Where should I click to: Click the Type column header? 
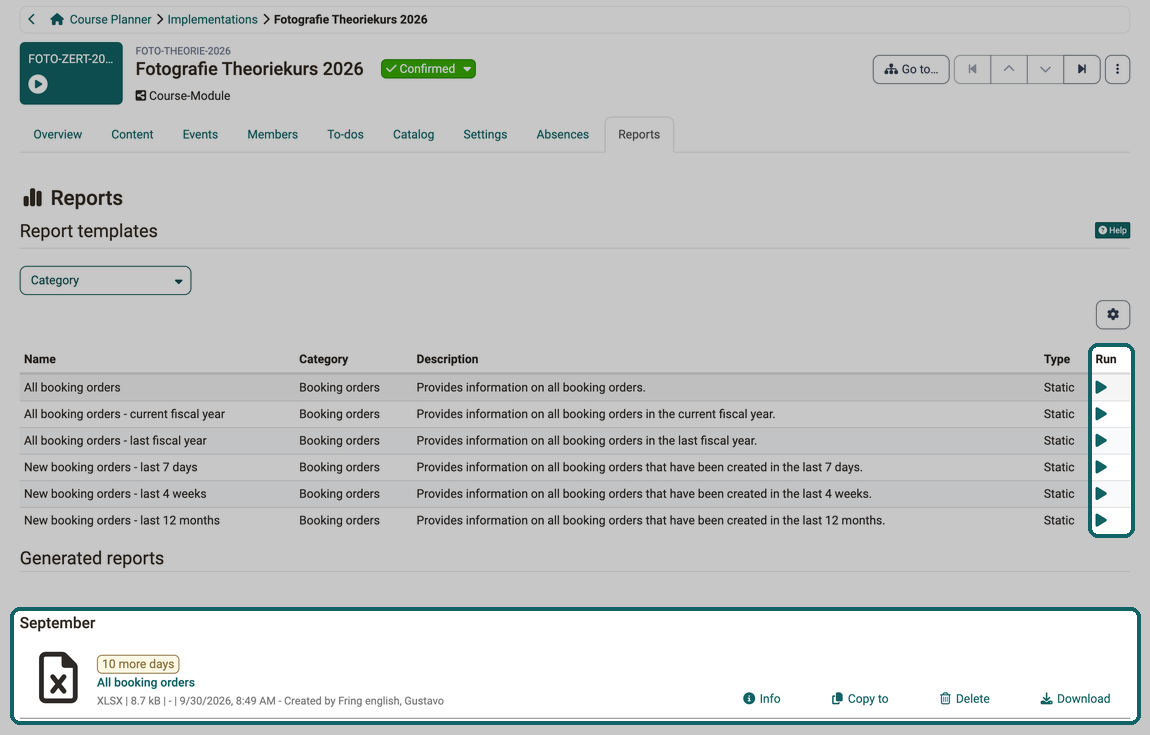point(1057,359)
